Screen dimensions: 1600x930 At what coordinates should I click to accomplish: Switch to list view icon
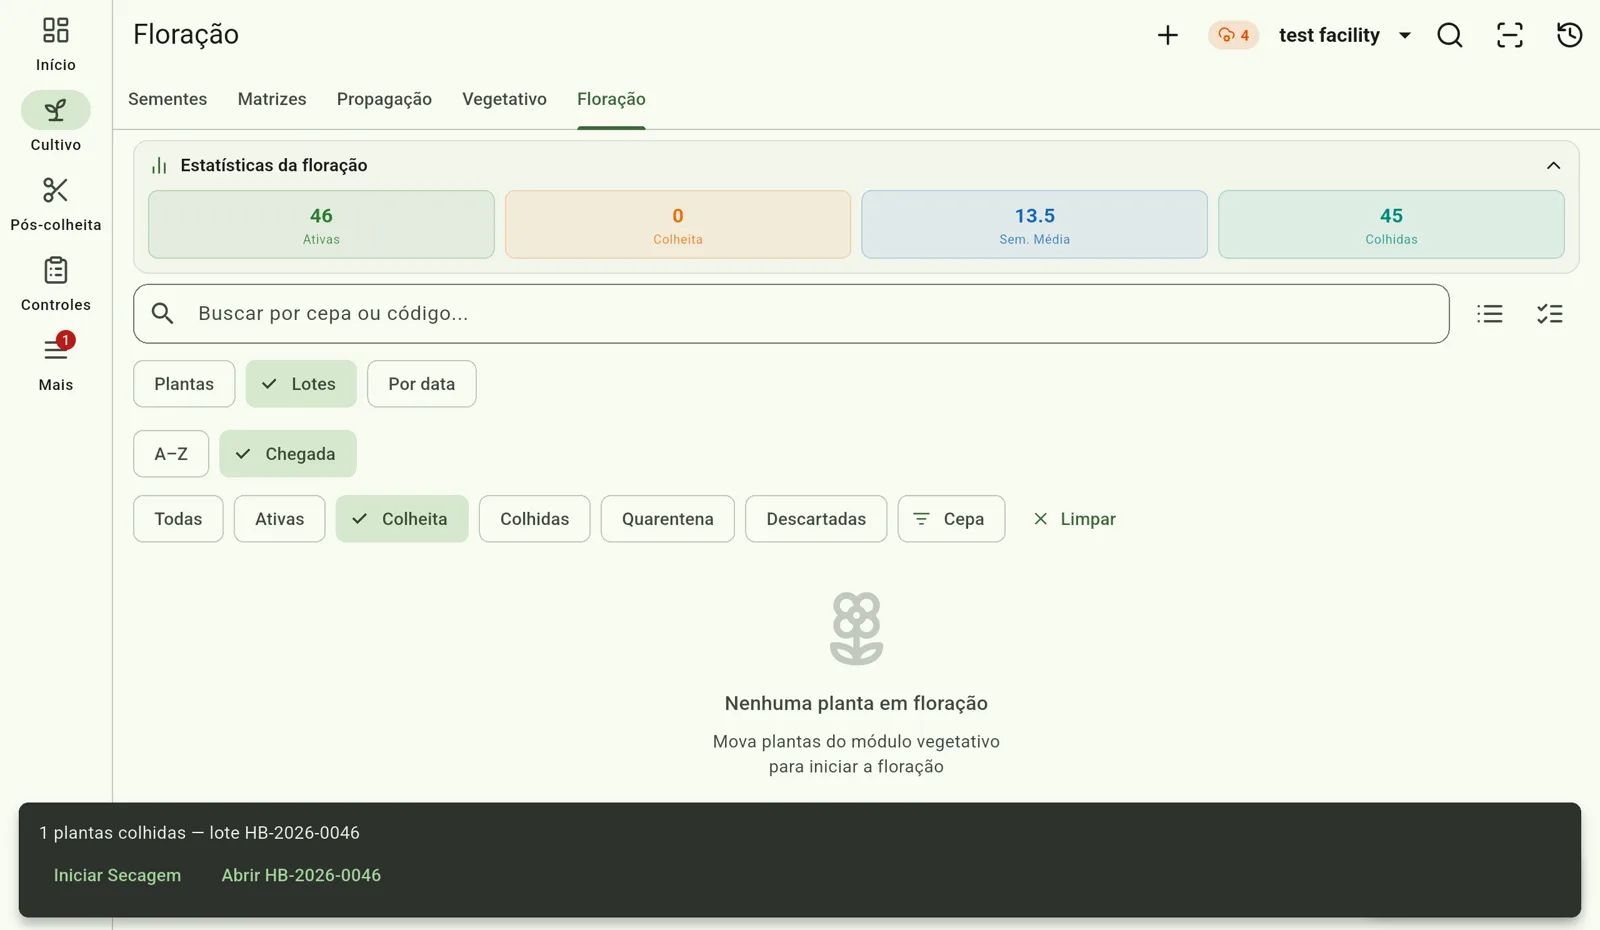[1490, 314]
